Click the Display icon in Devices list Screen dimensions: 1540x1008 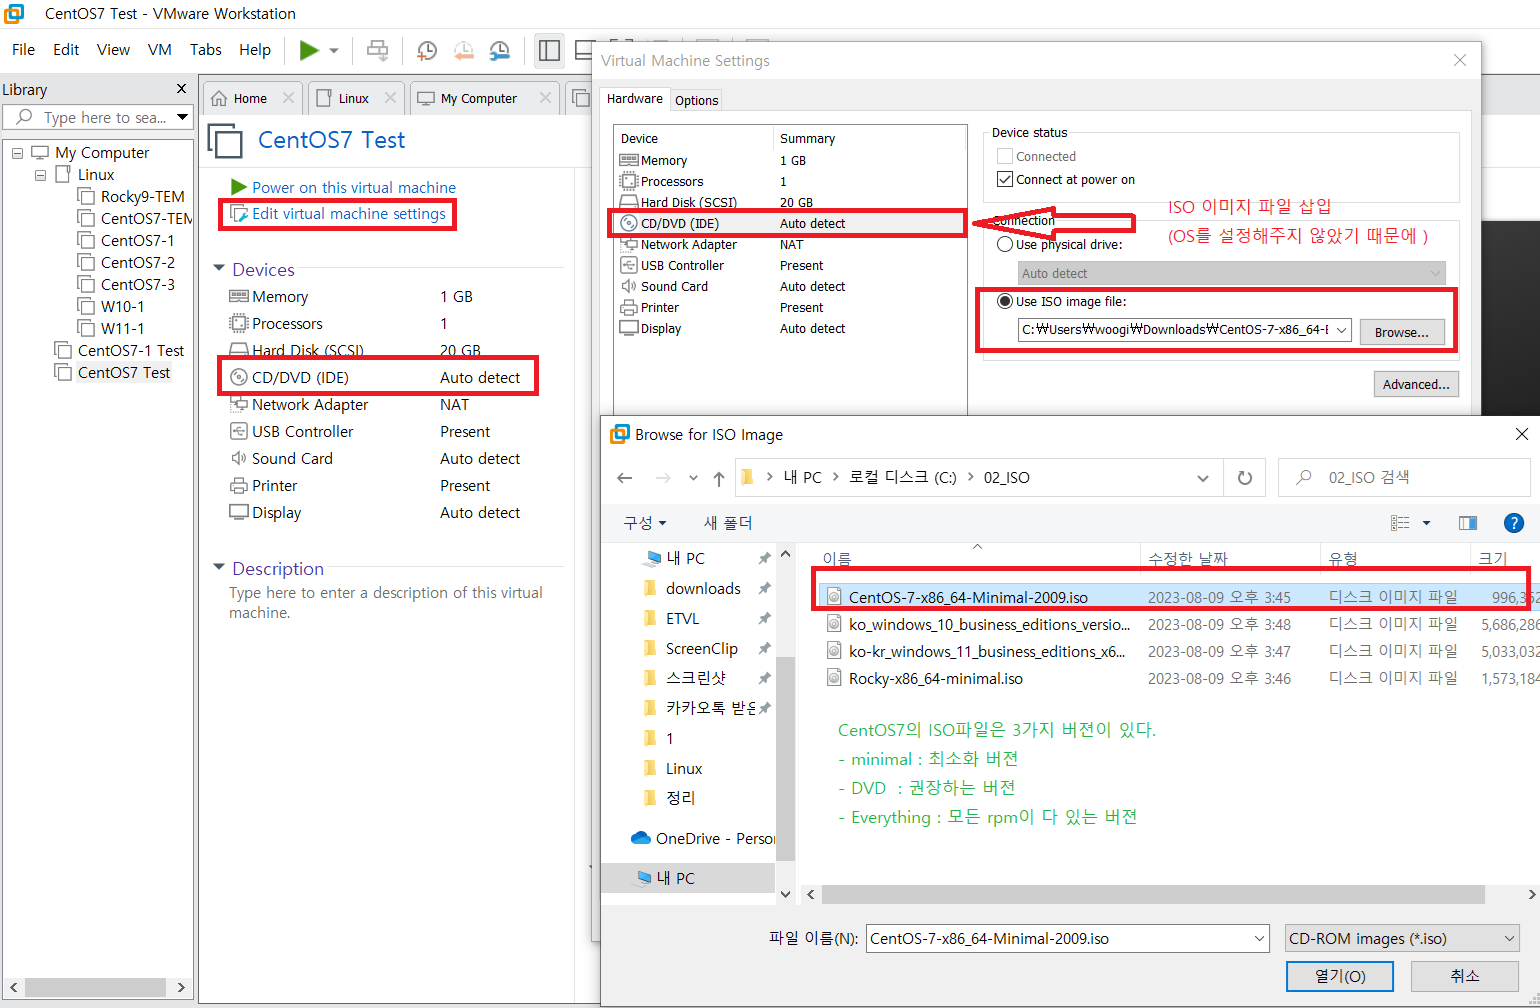239,512
